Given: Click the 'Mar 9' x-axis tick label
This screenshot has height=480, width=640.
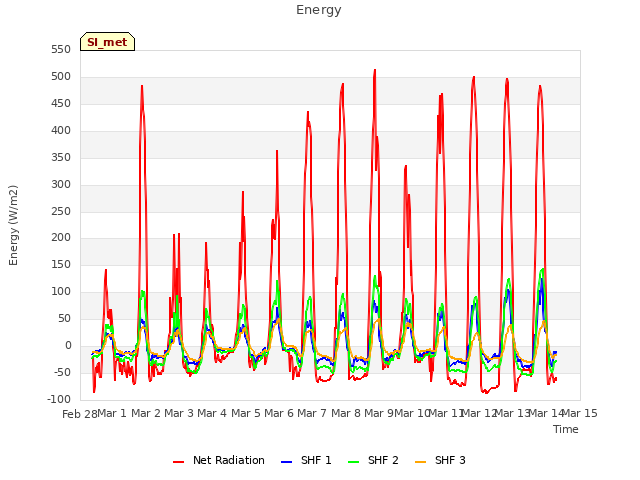Looking at the screenshot, I should click(379, 413).
